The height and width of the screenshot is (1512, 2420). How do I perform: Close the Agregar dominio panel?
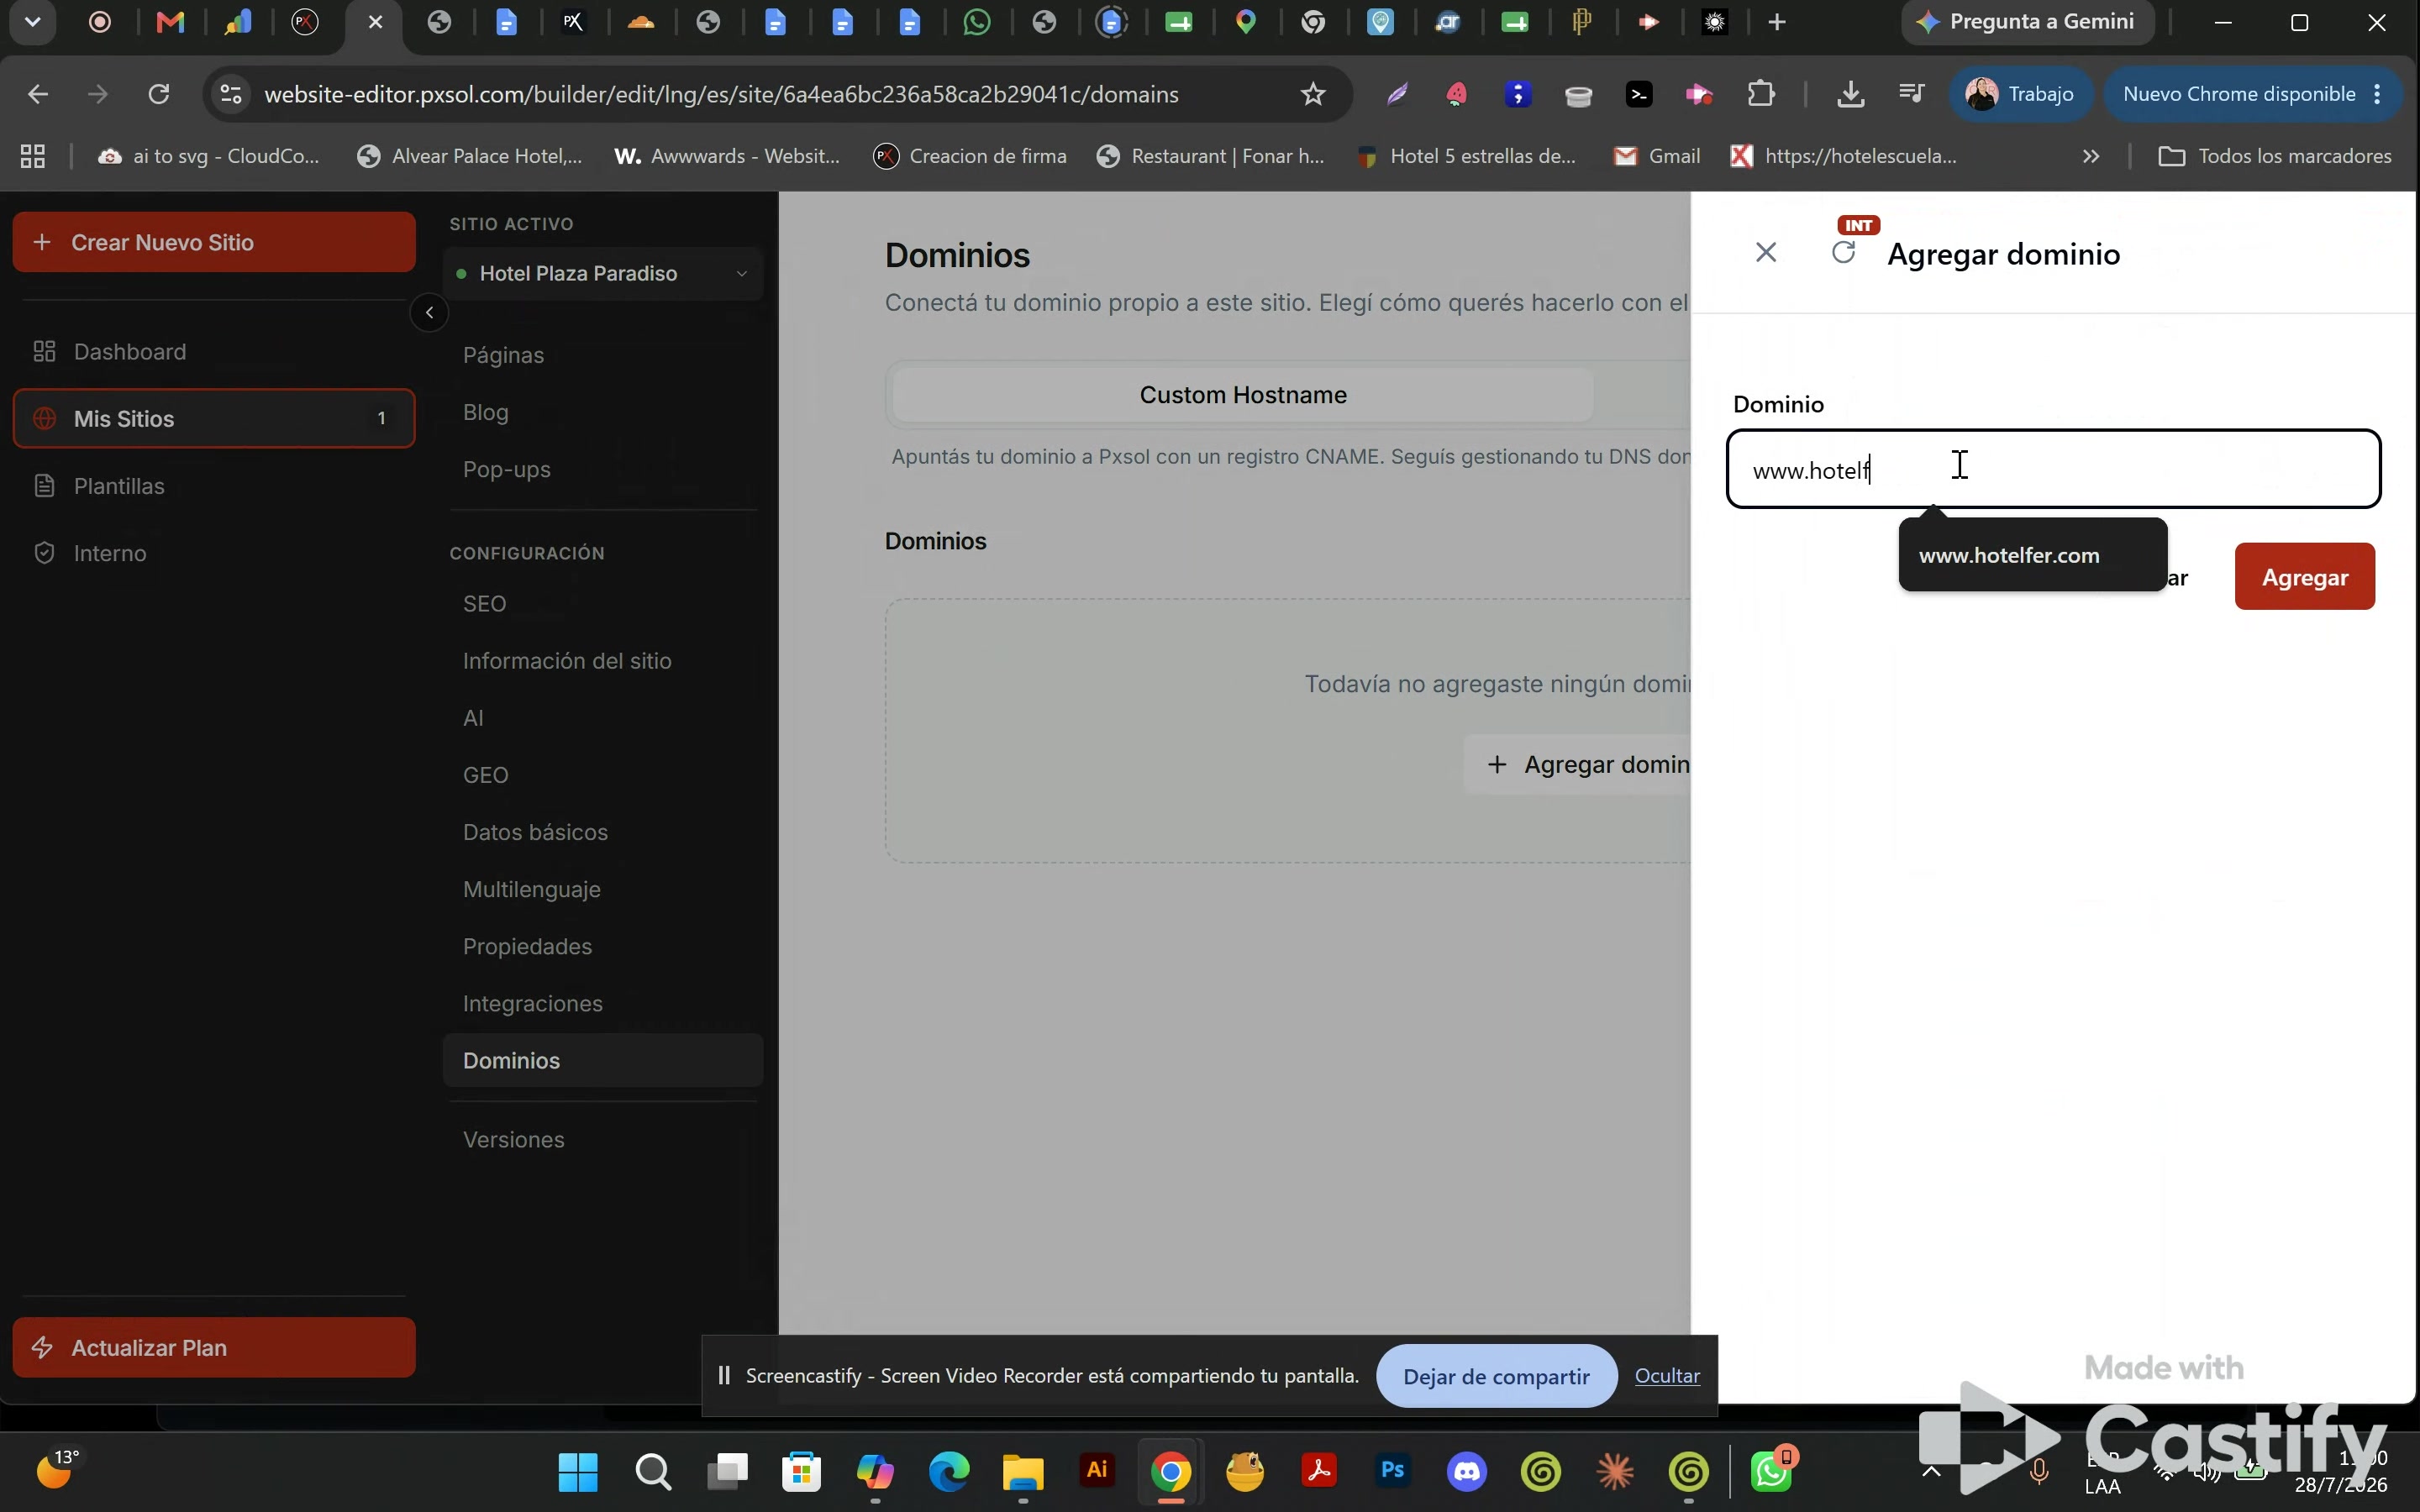pyautogui.click(x=1766, y=253)
